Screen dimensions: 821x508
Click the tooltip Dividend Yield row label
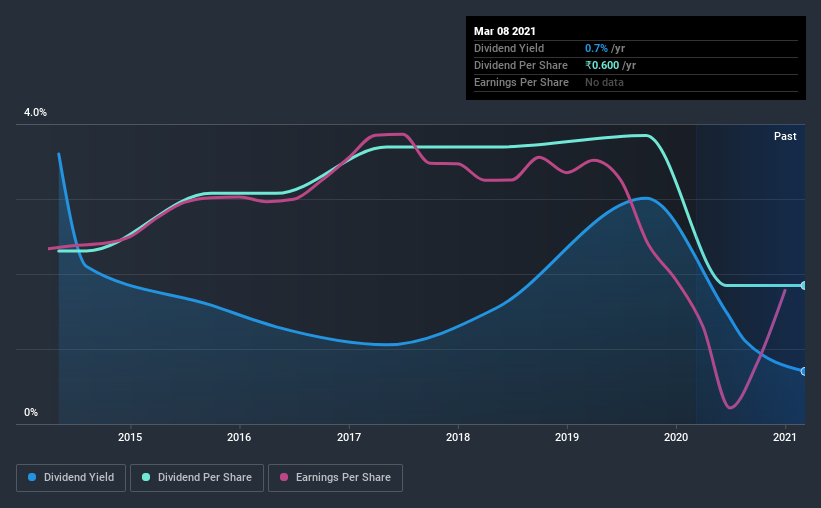click(x=509, y=48)
